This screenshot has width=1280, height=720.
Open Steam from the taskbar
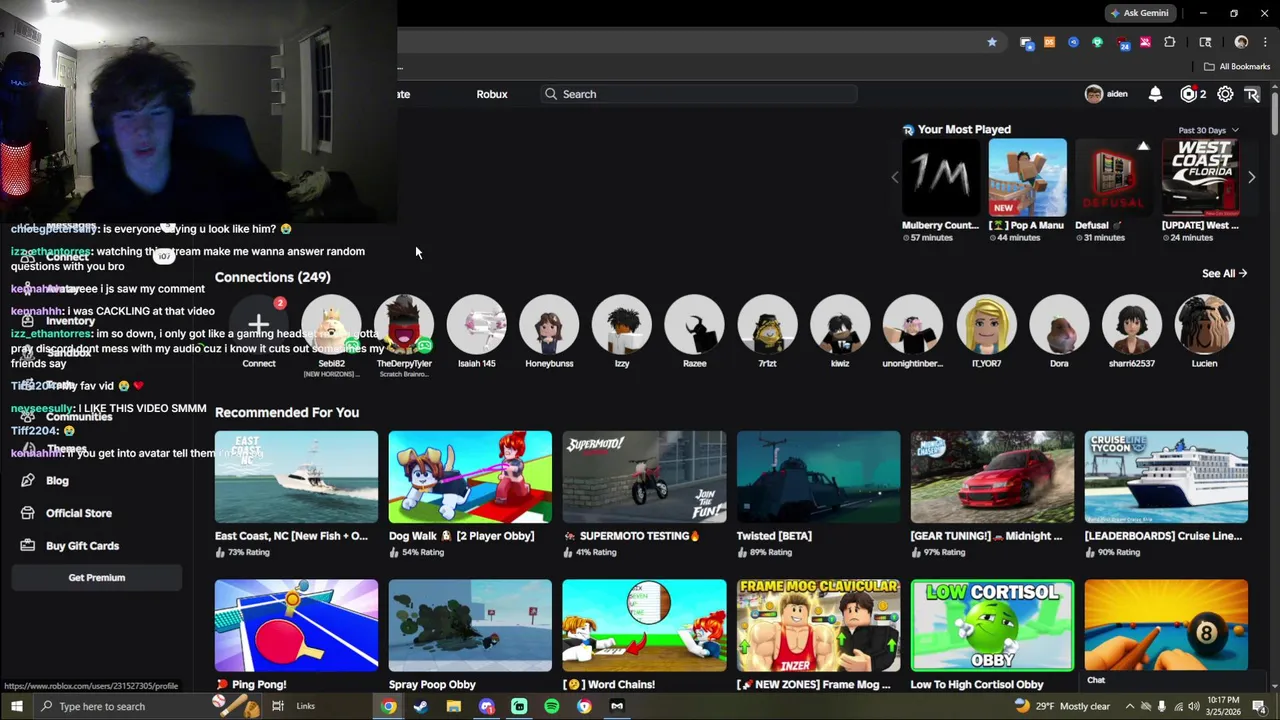coord(421,706)
